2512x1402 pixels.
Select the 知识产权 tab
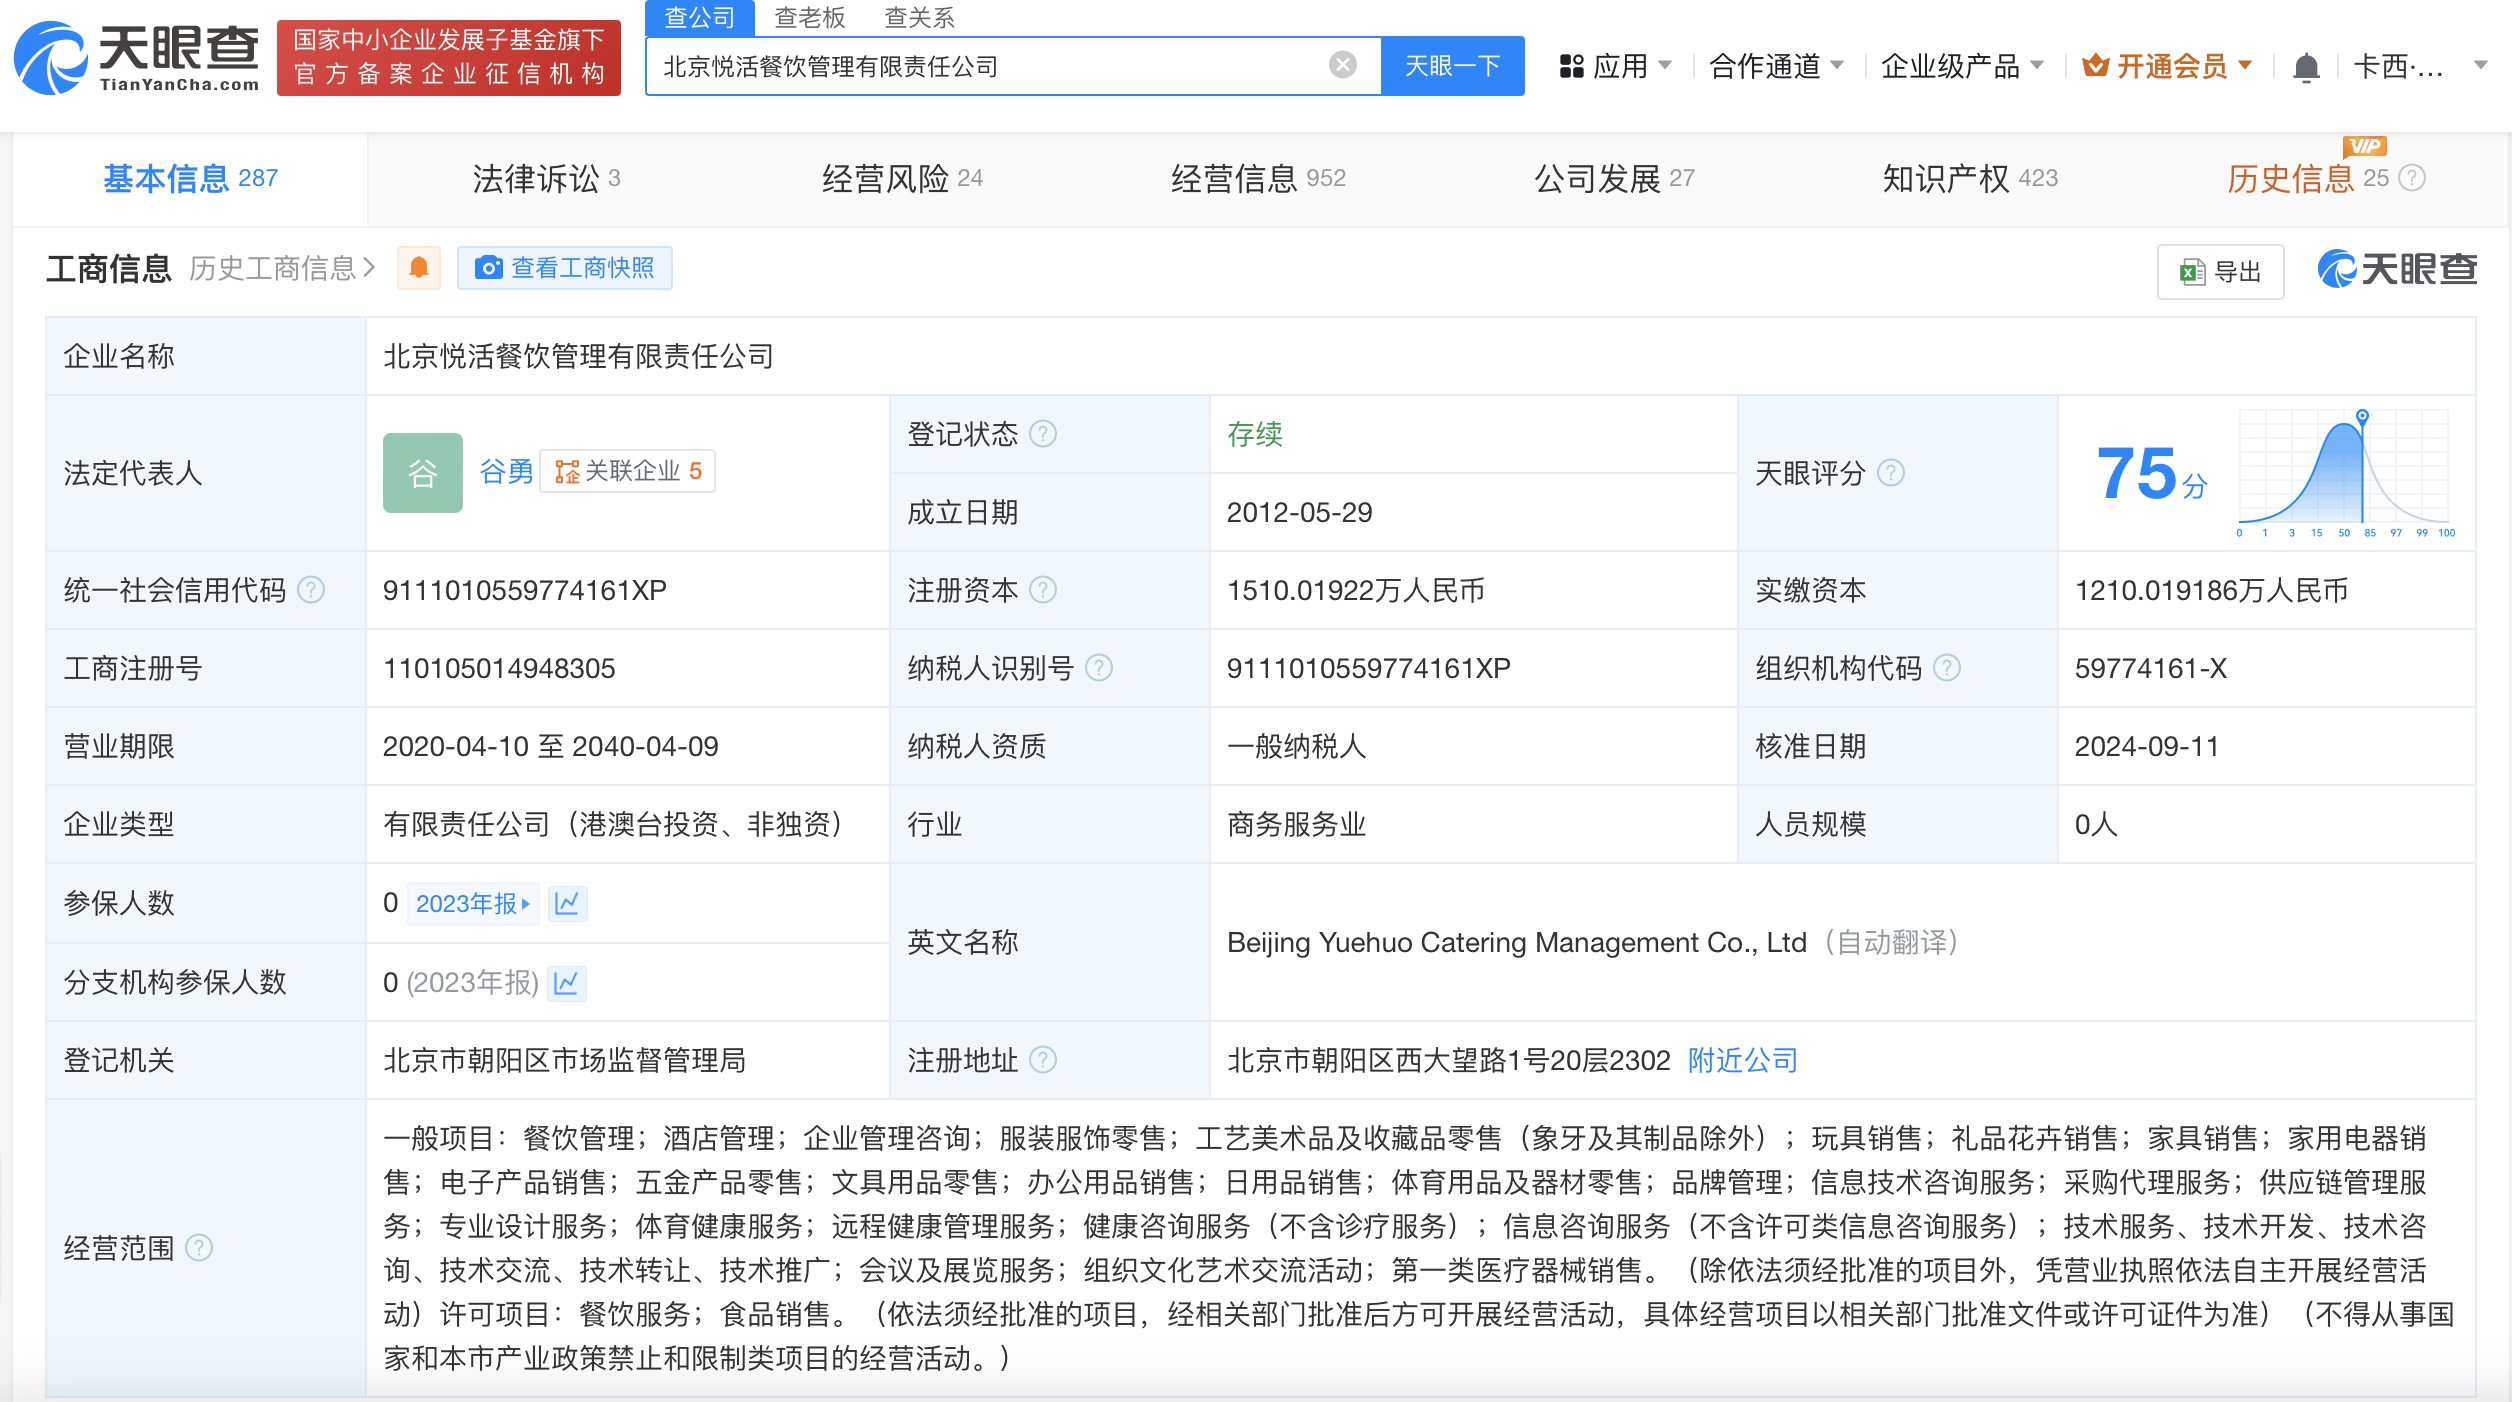click(x=1970, y=178)
